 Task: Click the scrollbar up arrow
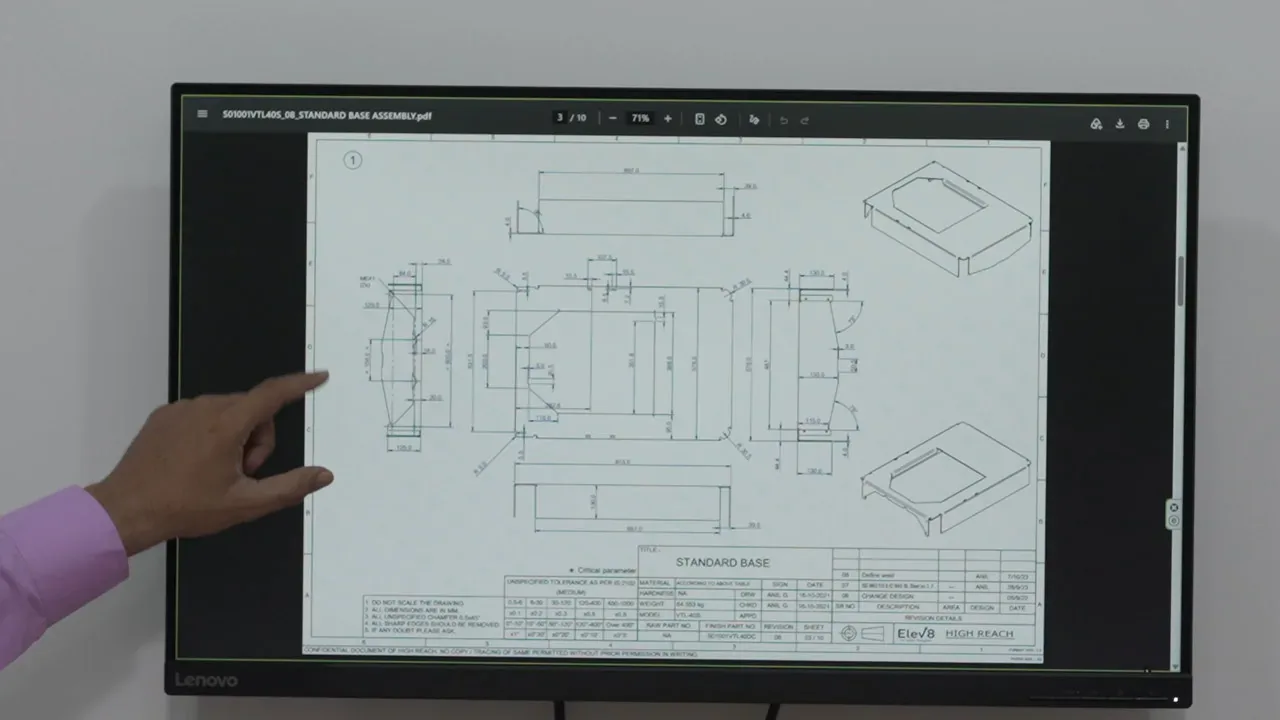pos(1181,148)
